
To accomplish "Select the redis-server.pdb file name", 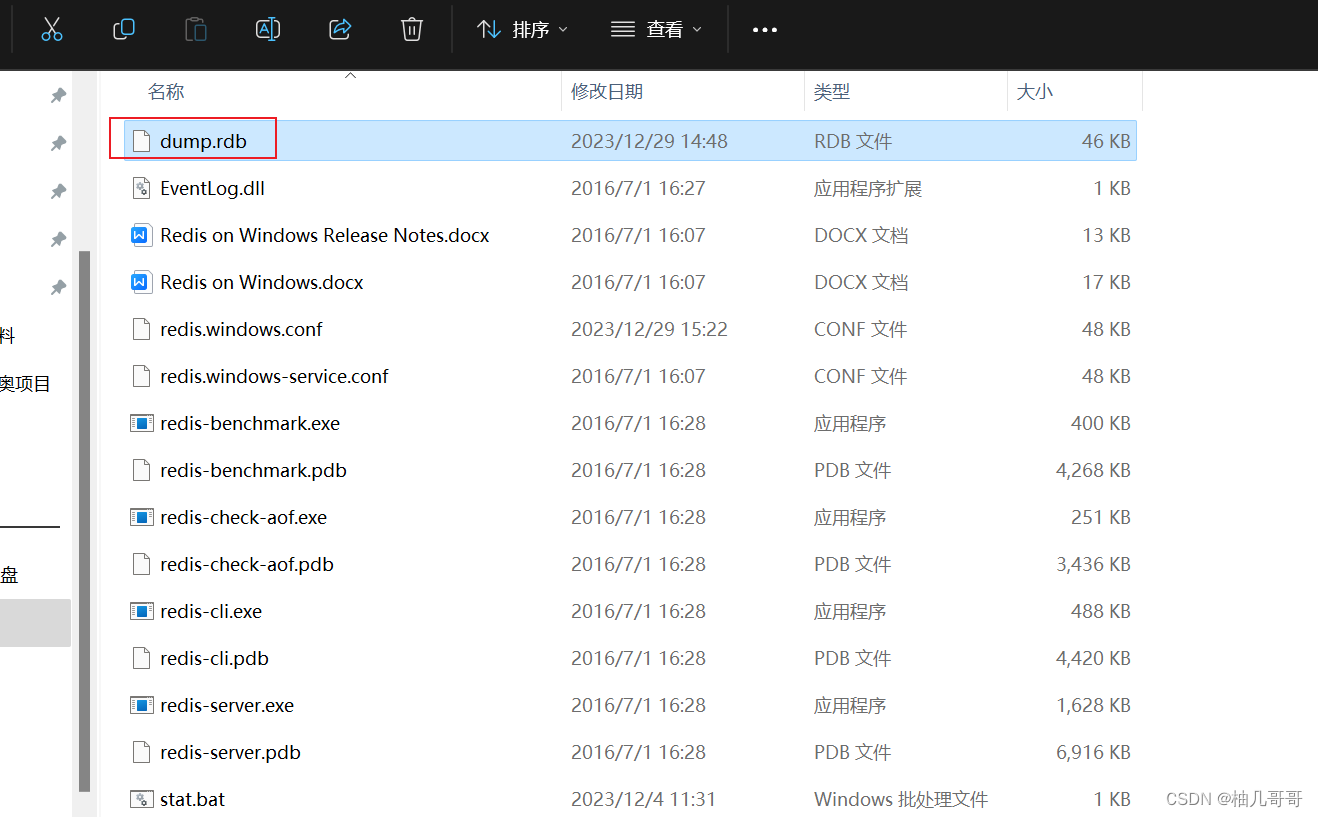I will (230, 752).
